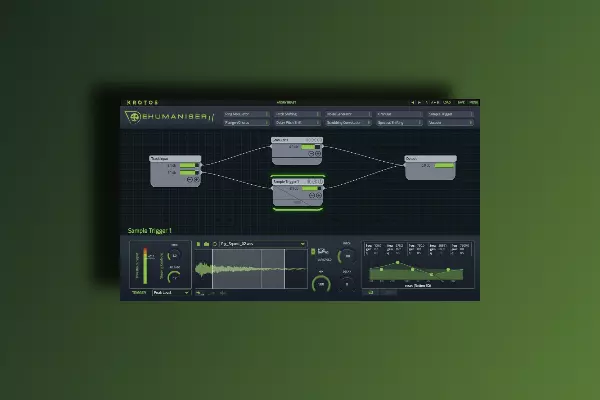Image resolution: width=600 pixels, height=400 pixels.
Task: Click the preset name in the top bar center
Action: click(x=287, y=103)
